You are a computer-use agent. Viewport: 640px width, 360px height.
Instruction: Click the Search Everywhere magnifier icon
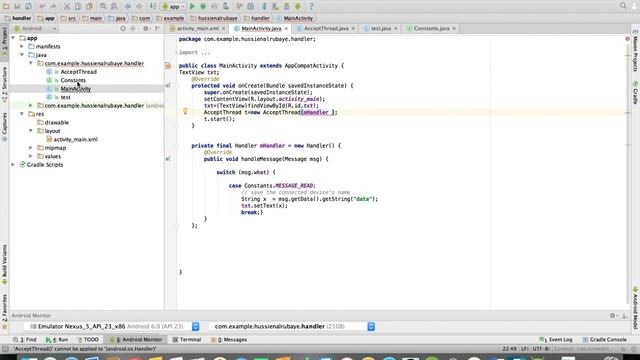point(623,6)
